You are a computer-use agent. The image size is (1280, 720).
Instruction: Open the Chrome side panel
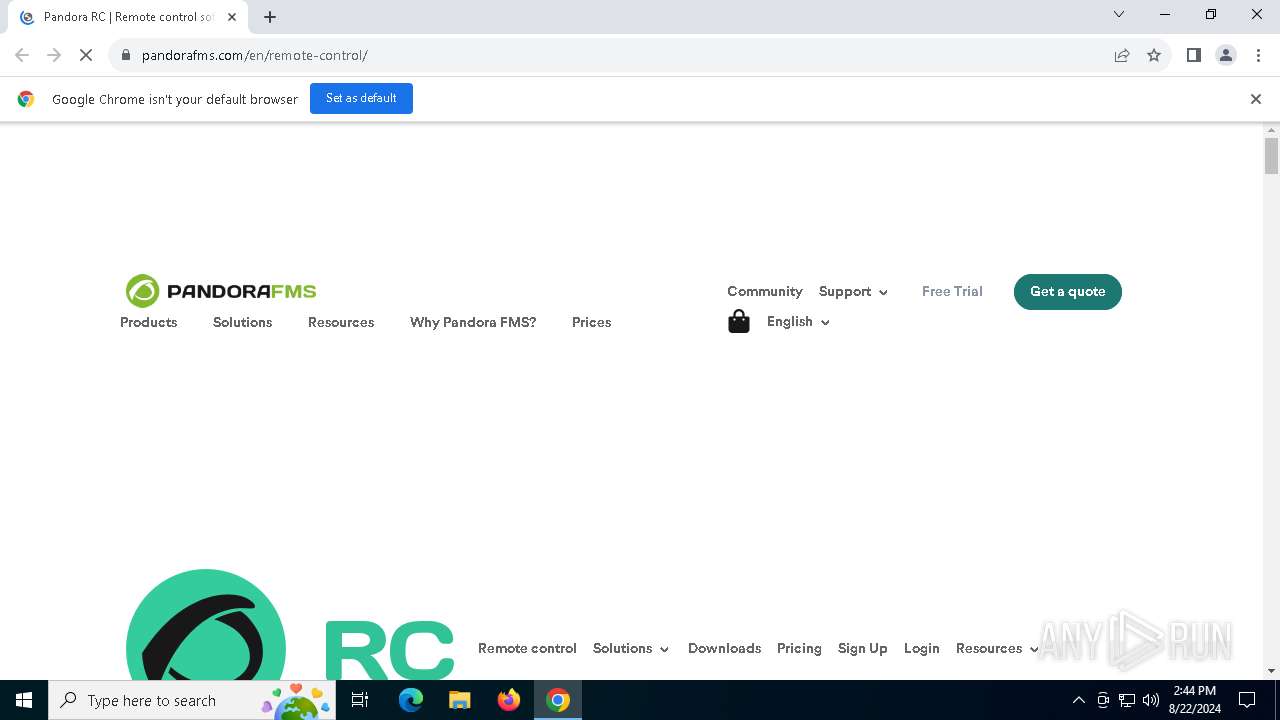click(1194, 55)
